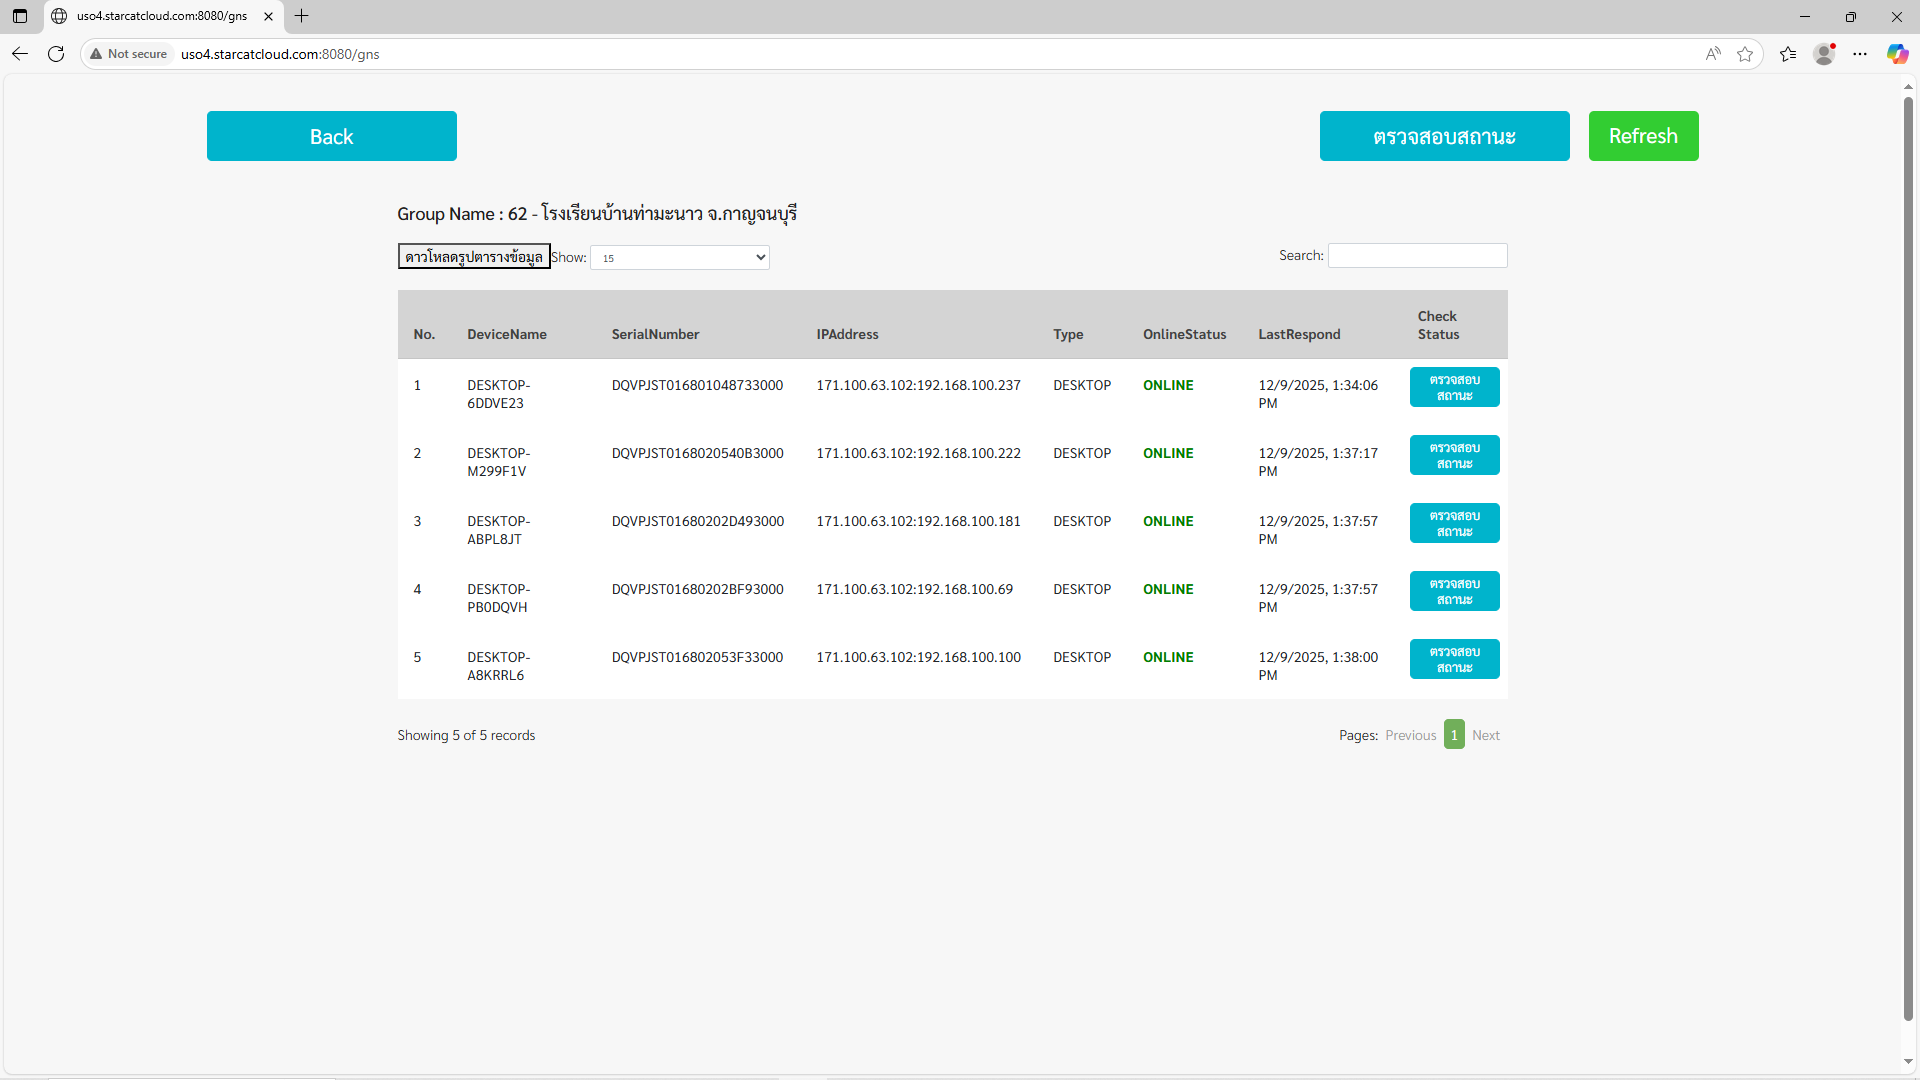Viewport: 1920px width, 1080px height.
Task: Open a new tab with plus button
Action: coord(301,16)
